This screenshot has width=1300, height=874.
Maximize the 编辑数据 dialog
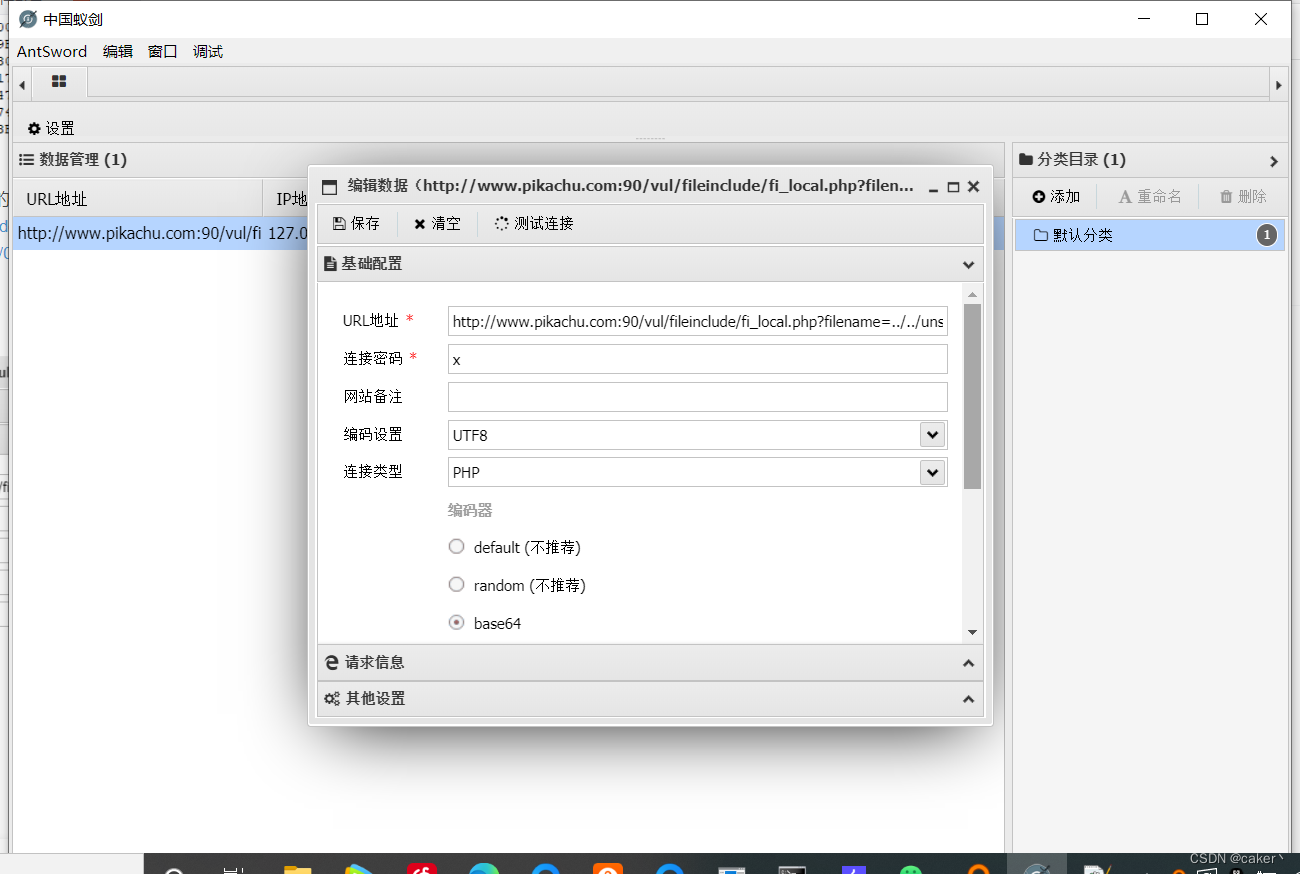(953, 187)
